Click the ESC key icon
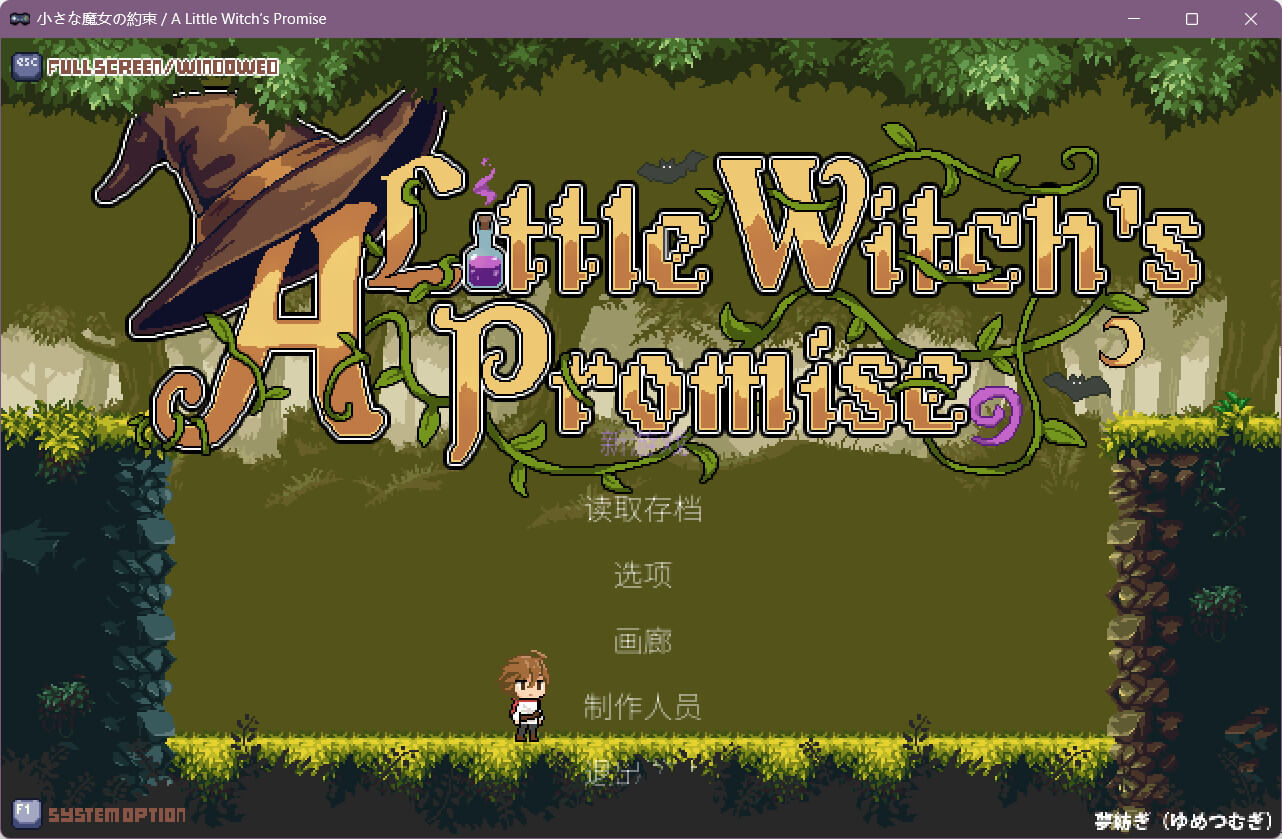 [x=26, y=67]
